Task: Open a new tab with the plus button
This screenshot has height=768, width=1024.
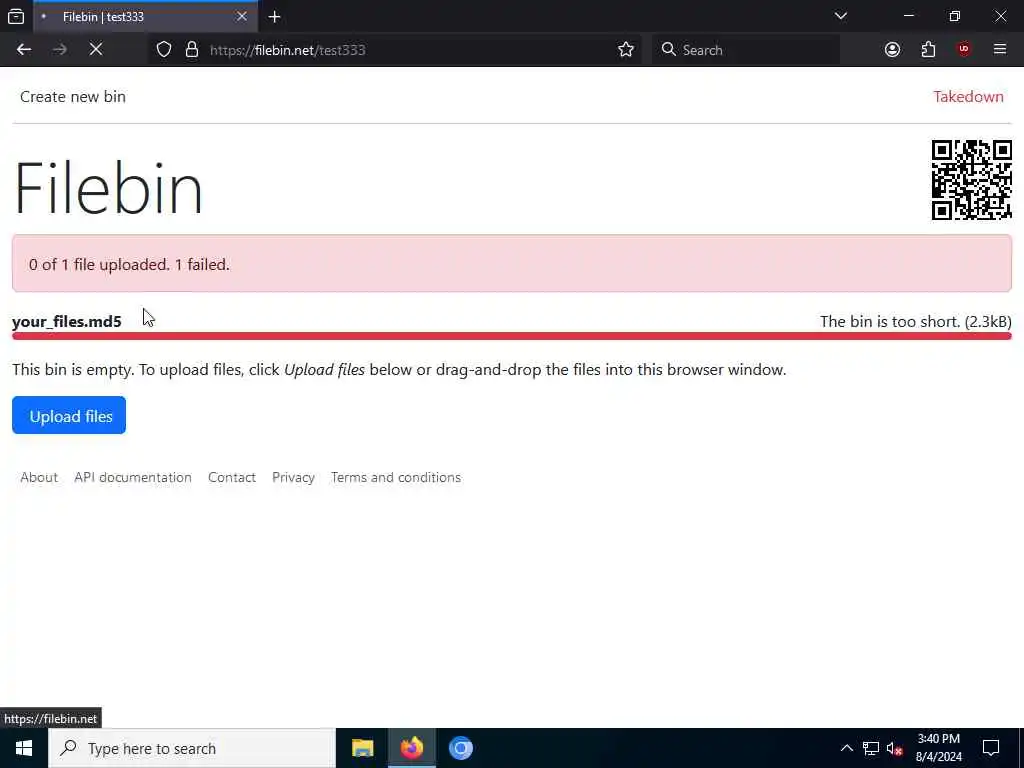Action: [x=274, y=17]
